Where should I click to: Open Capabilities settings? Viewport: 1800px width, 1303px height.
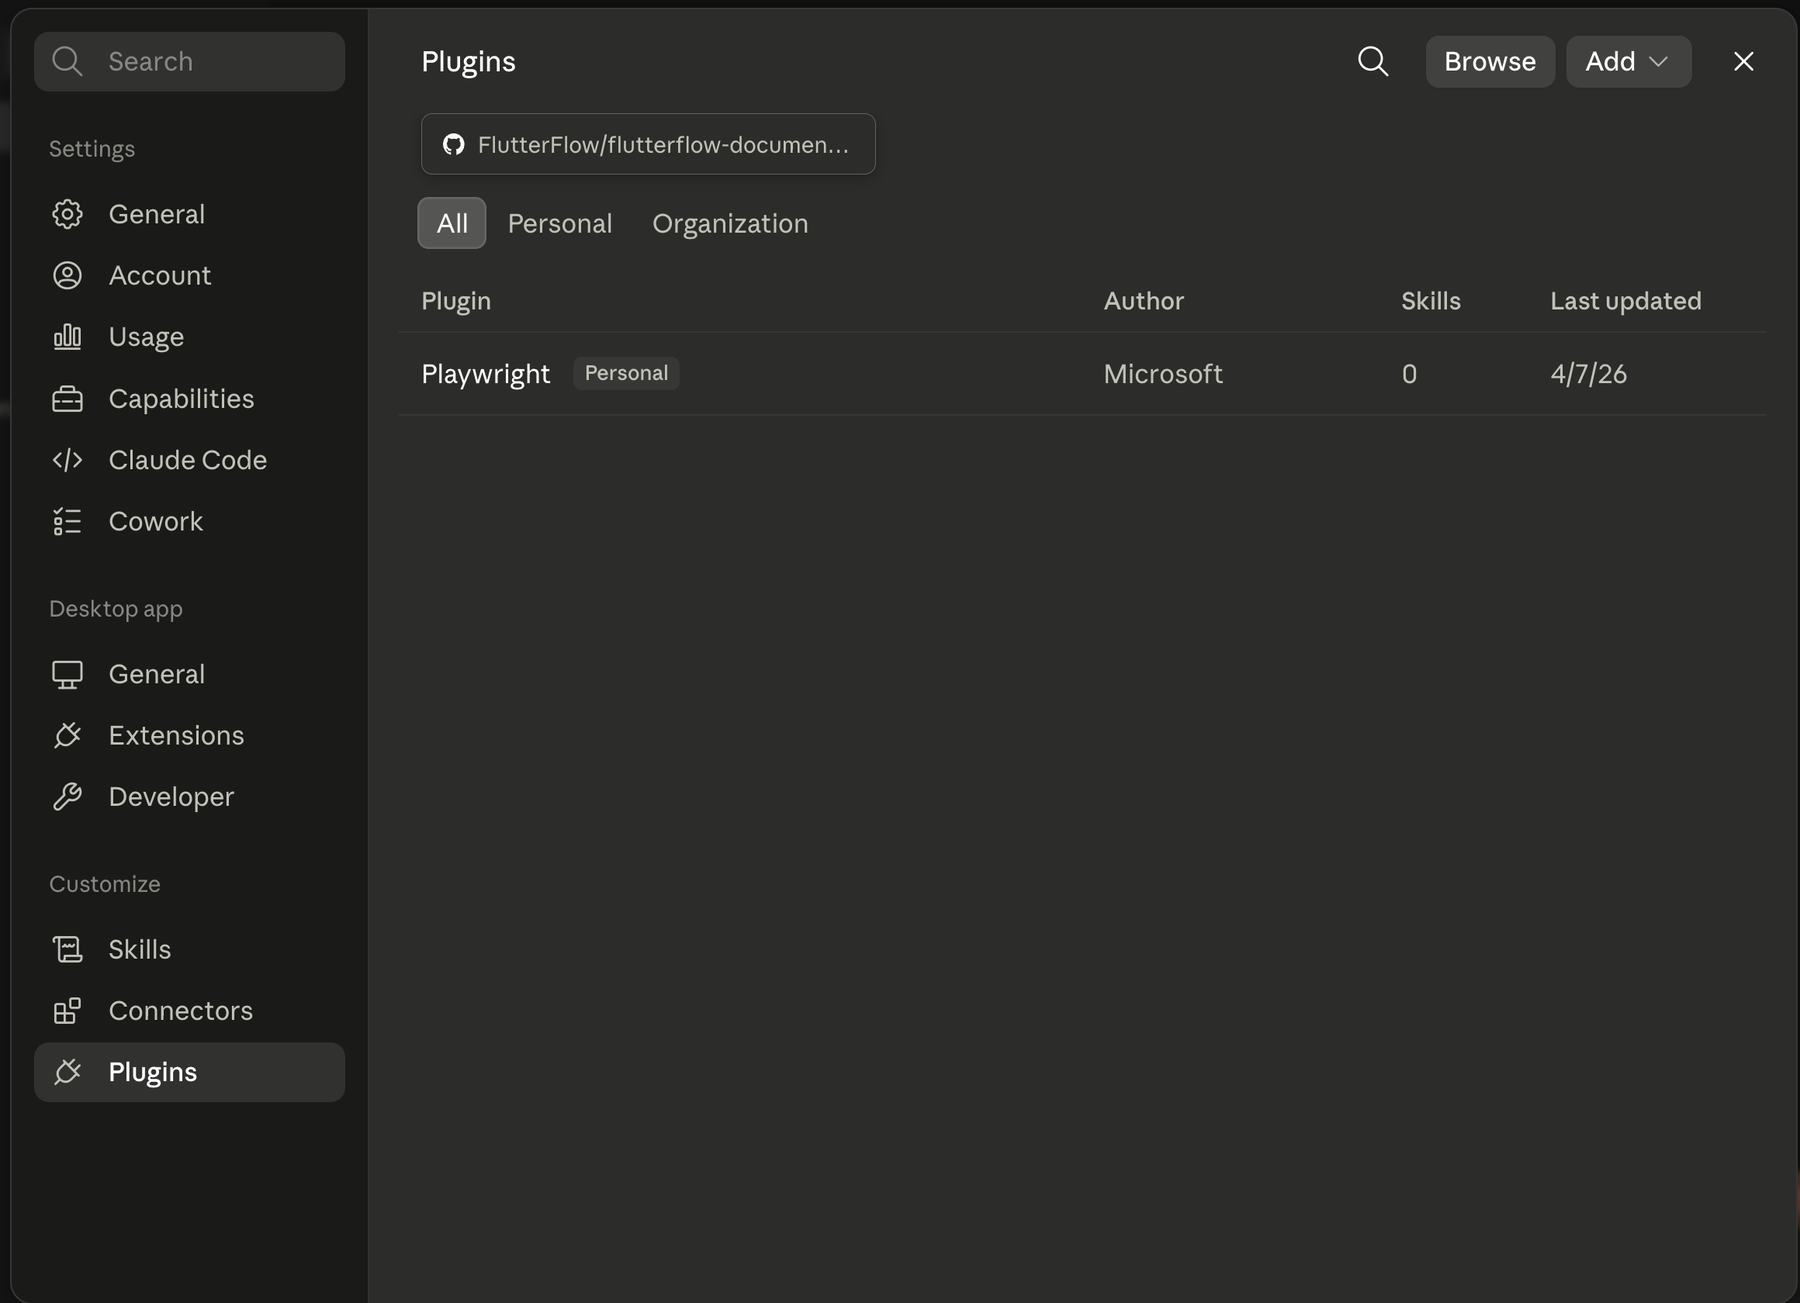coord(189,398)
